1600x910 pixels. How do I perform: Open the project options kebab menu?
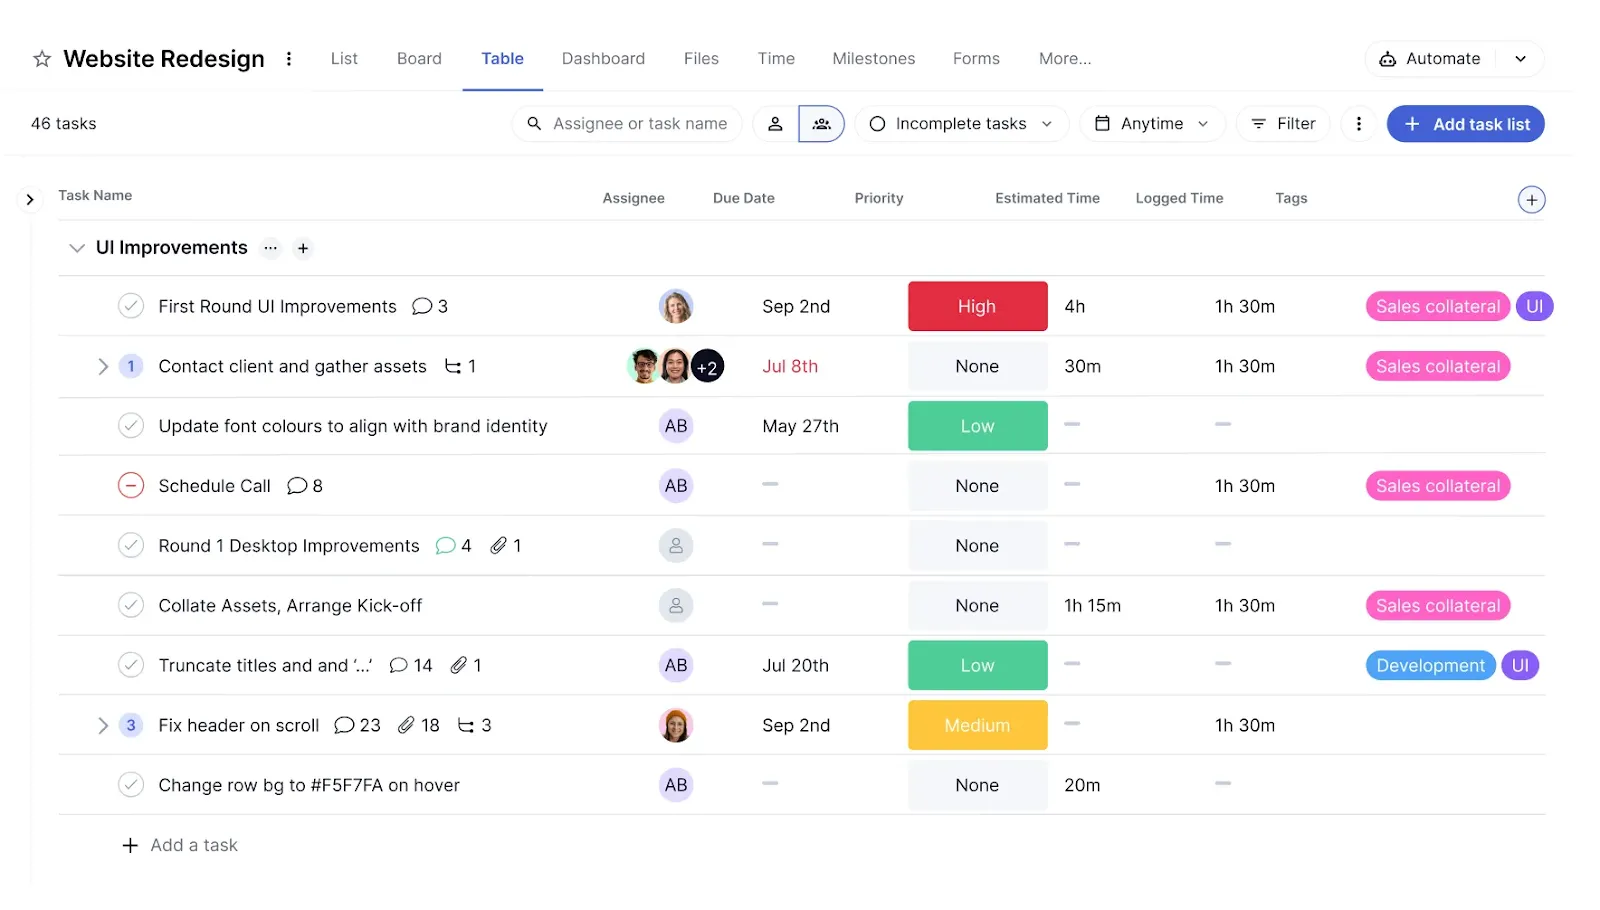tap(289, 59)
